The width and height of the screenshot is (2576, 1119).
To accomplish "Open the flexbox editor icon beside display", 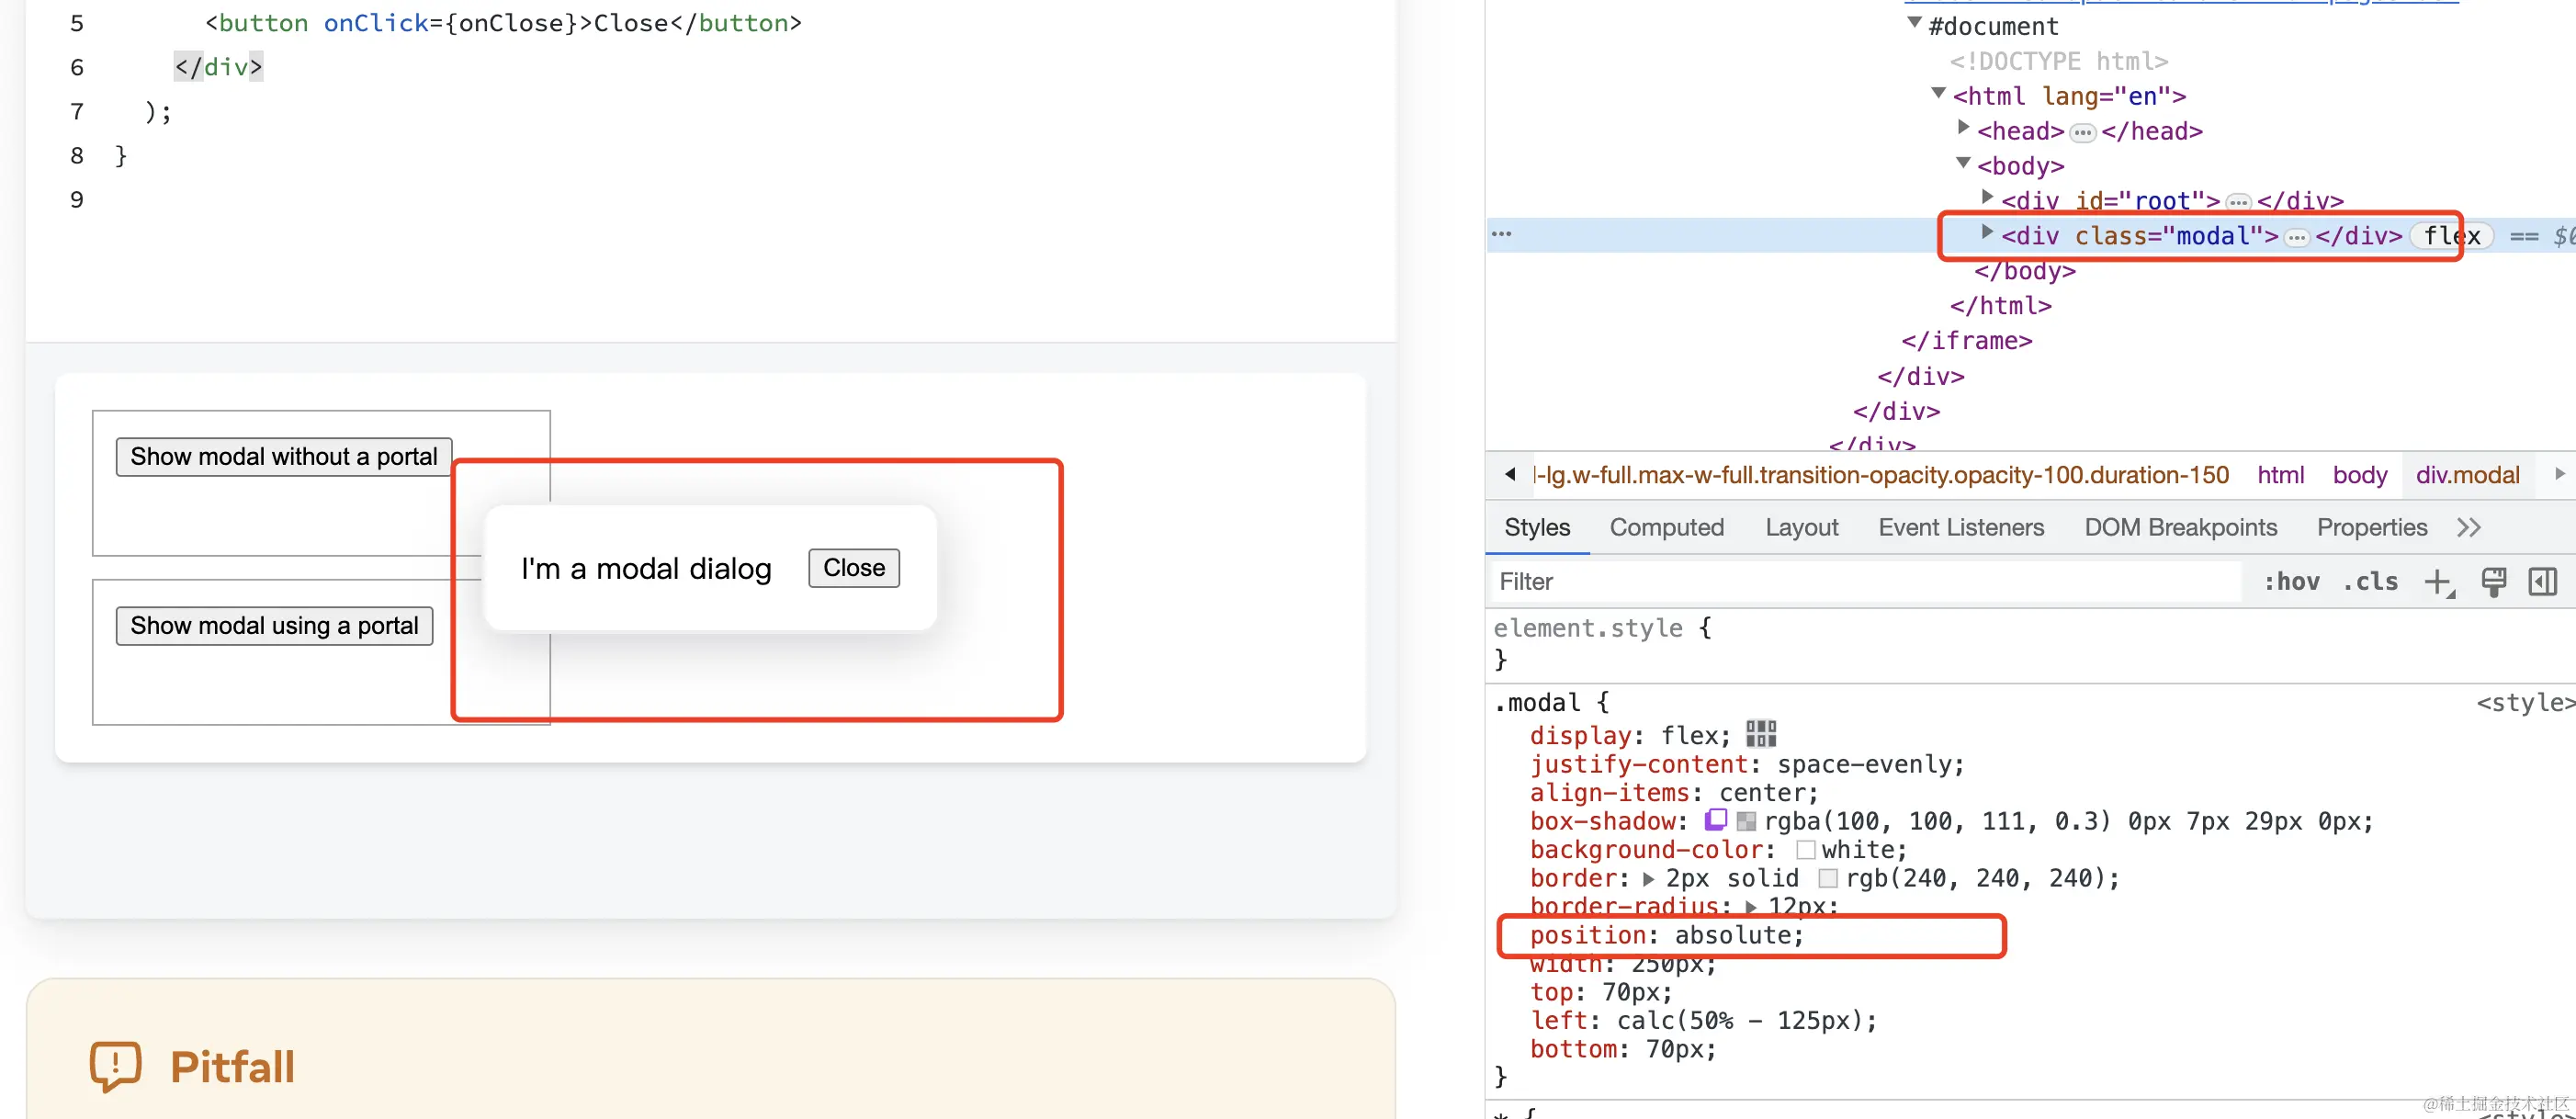I will pos(1760,734).
